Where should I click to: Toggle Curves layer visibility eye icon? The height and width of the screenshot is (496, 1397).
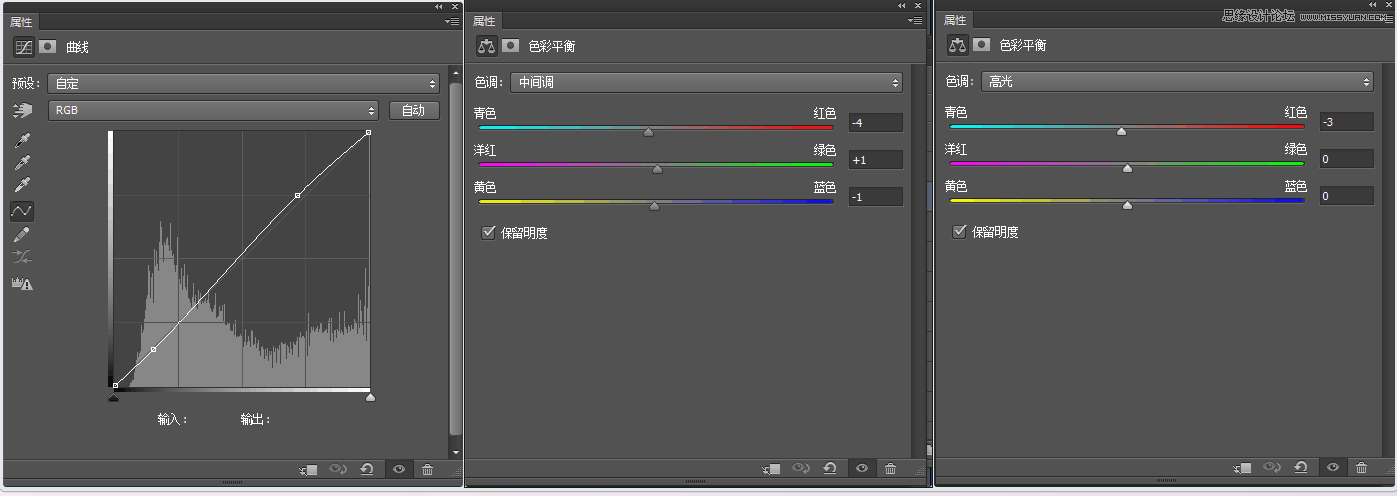398,469
